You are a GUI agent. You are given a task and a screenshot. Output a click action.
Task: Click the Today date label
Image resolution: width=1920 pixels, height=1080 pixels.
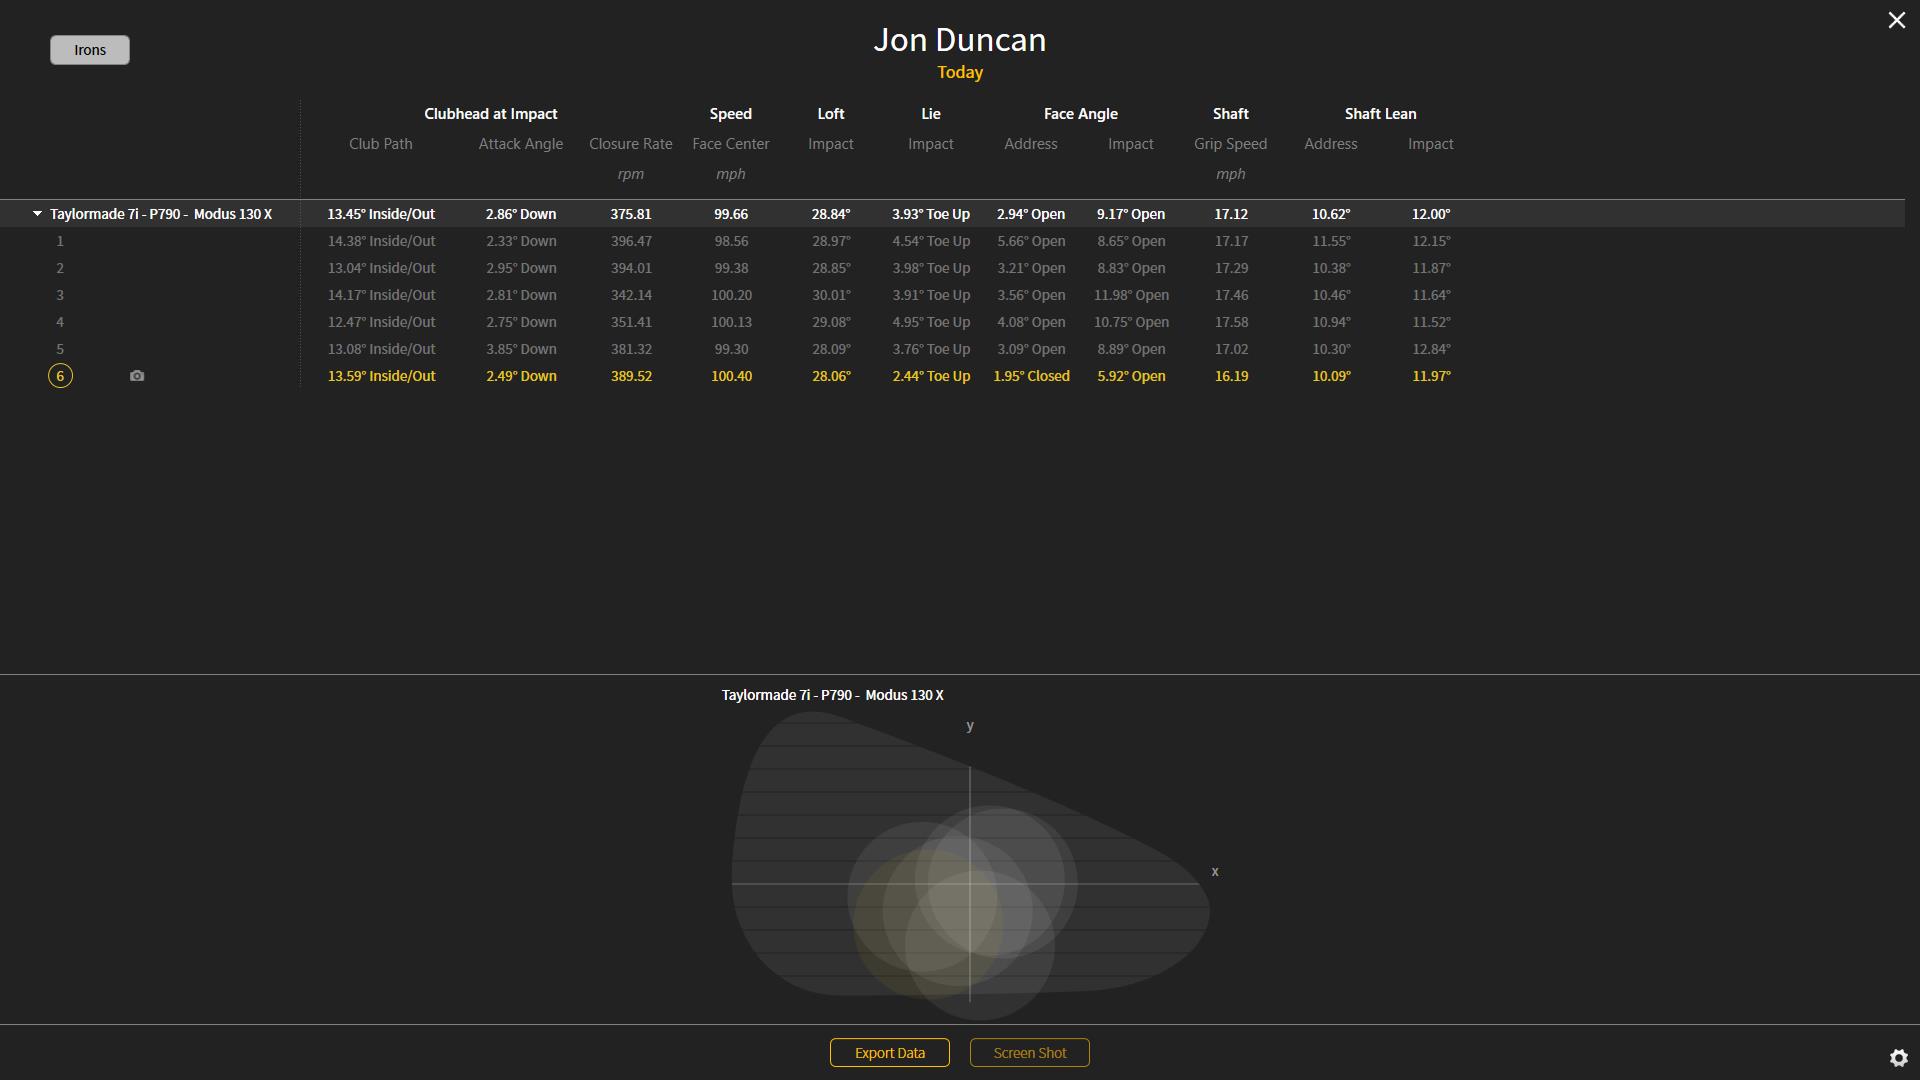pyautogui.click(x=960, y=72)
